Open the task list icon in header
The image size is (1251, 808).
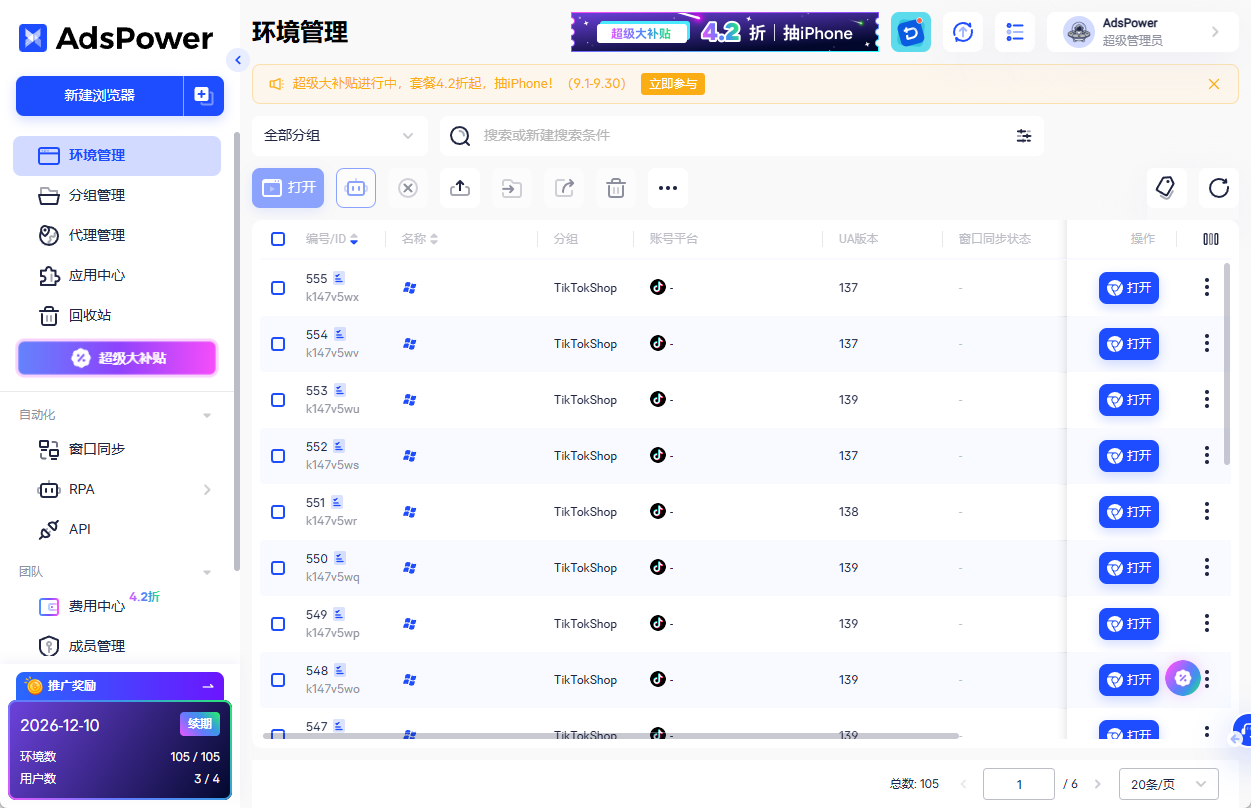pos(1015,32)
